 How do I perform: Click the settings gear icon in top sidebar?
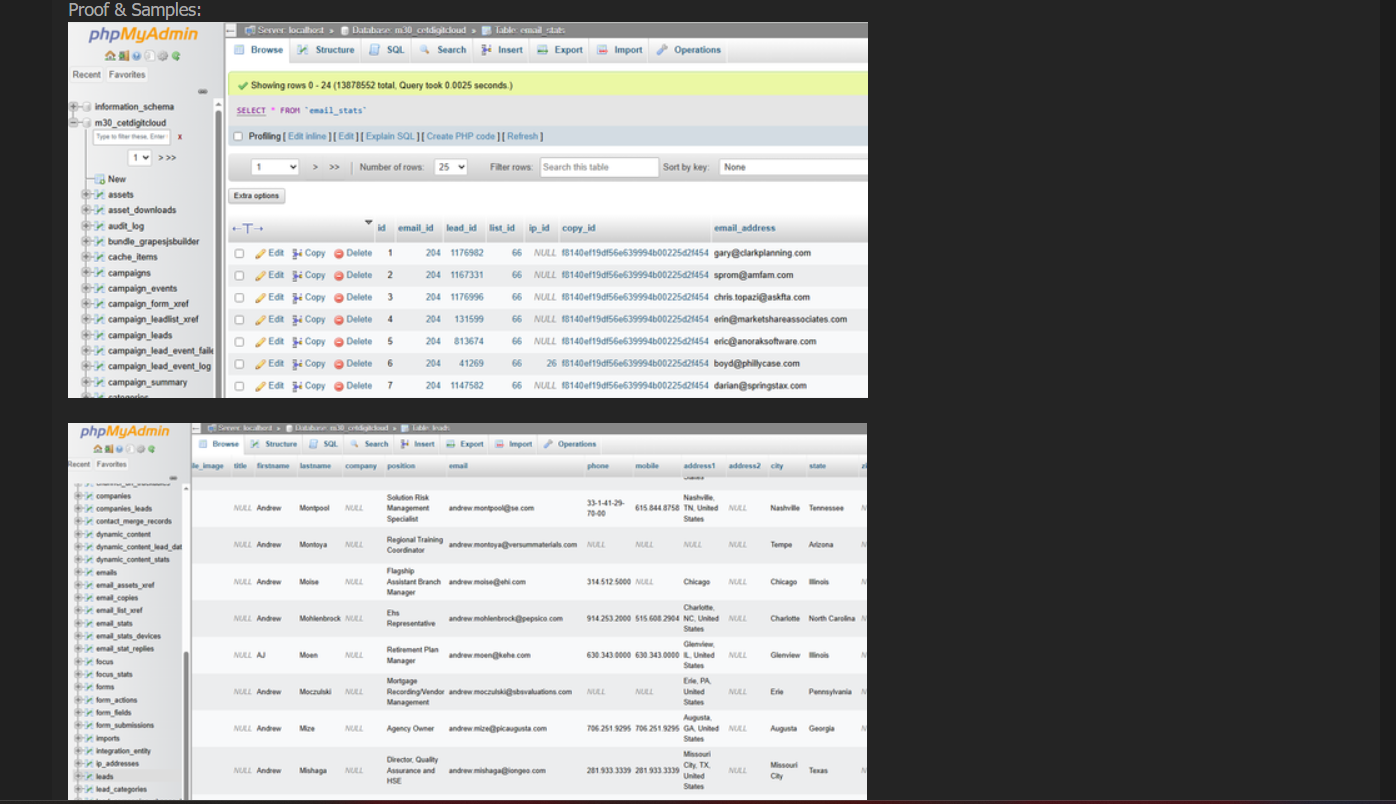pyautogui.click(x=163, y=56)
